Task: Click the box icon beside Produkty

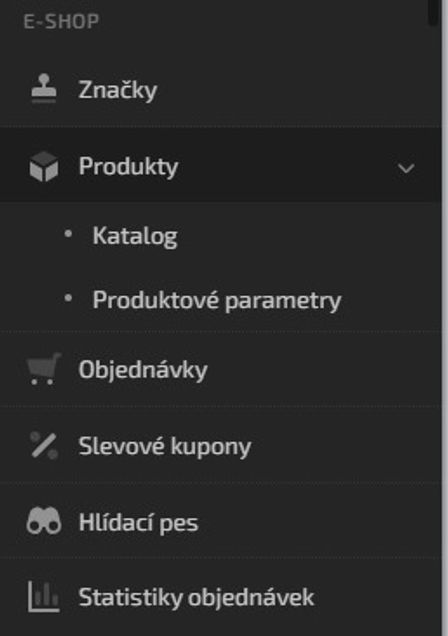Action: coord(44,166)
